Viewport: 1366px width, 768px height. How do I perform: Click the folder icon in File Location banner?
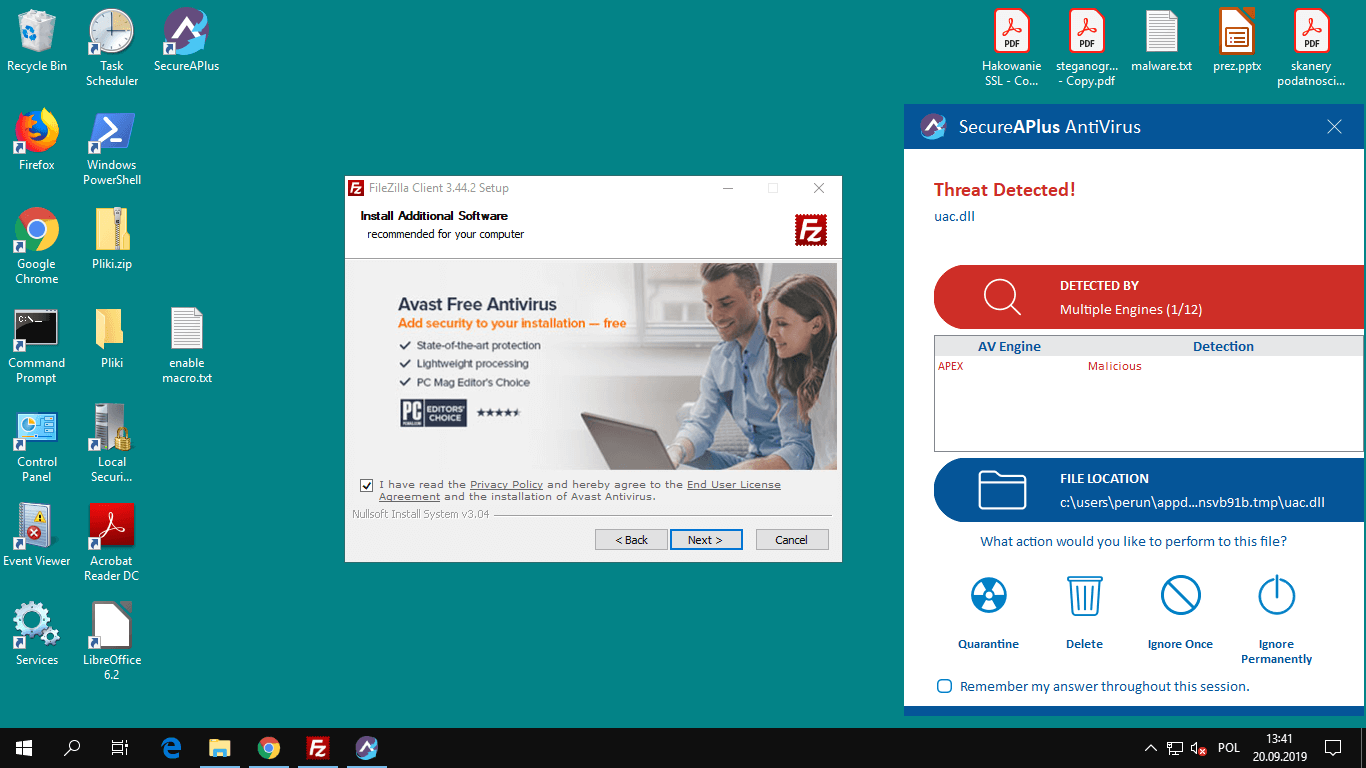[1002, 490]
